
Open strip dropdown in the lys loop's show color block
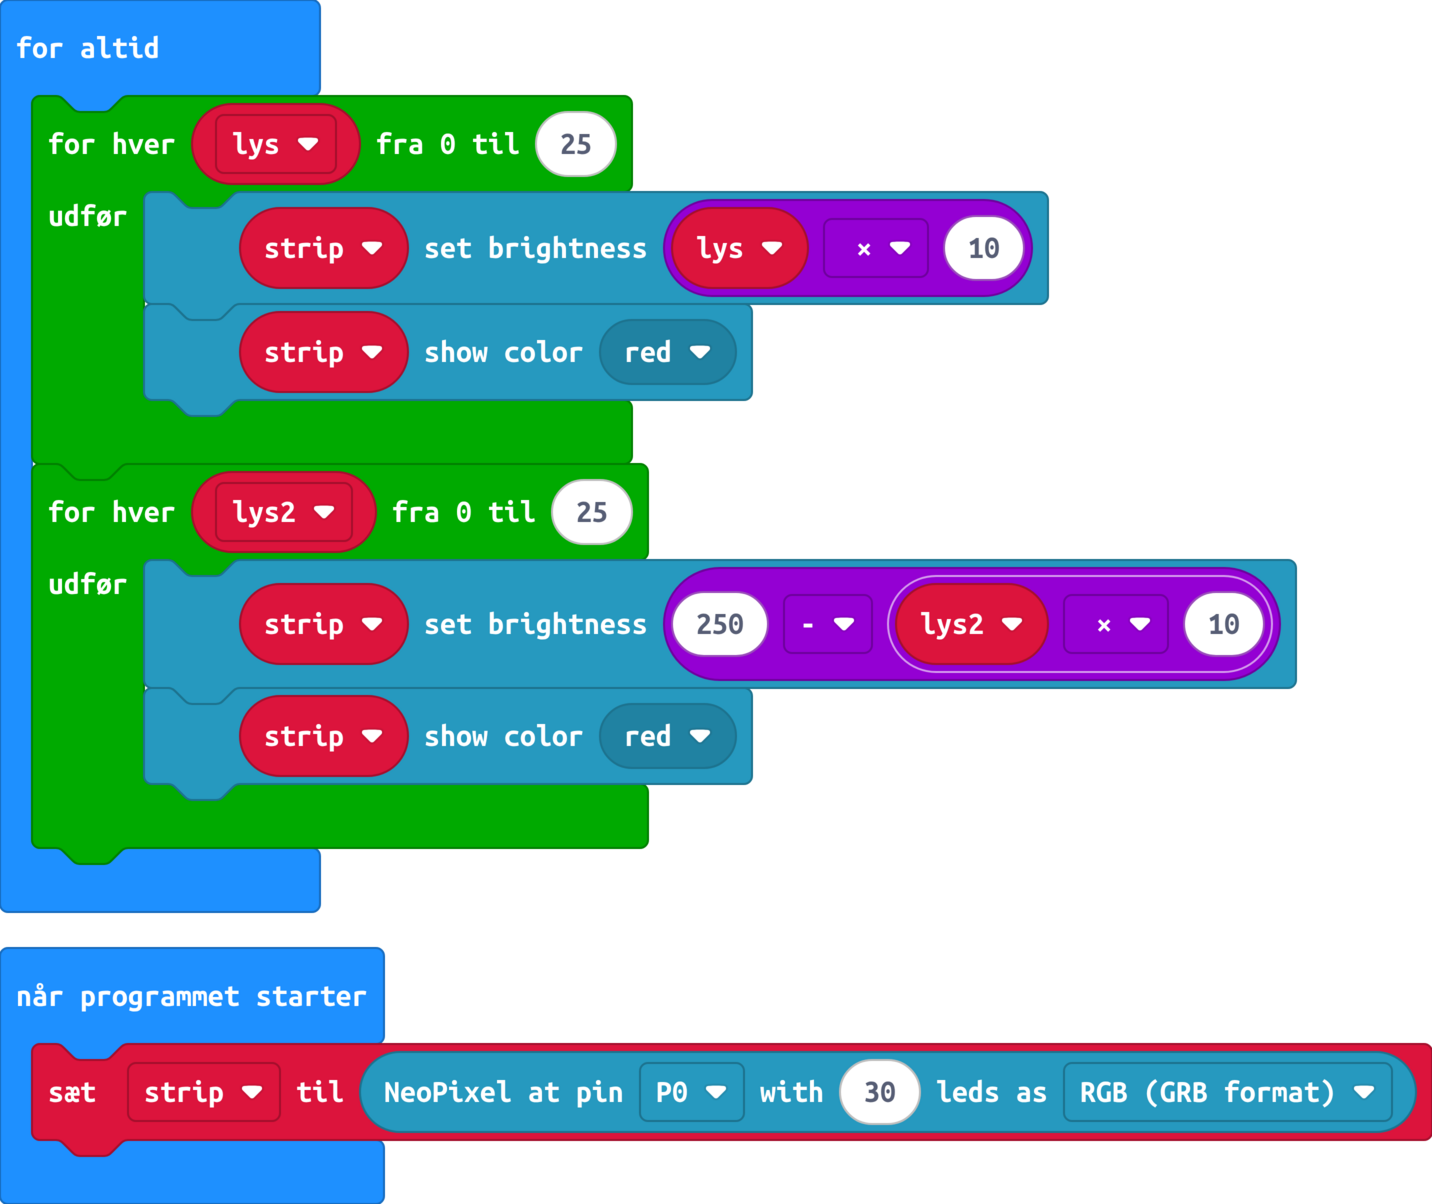point(324,352)
